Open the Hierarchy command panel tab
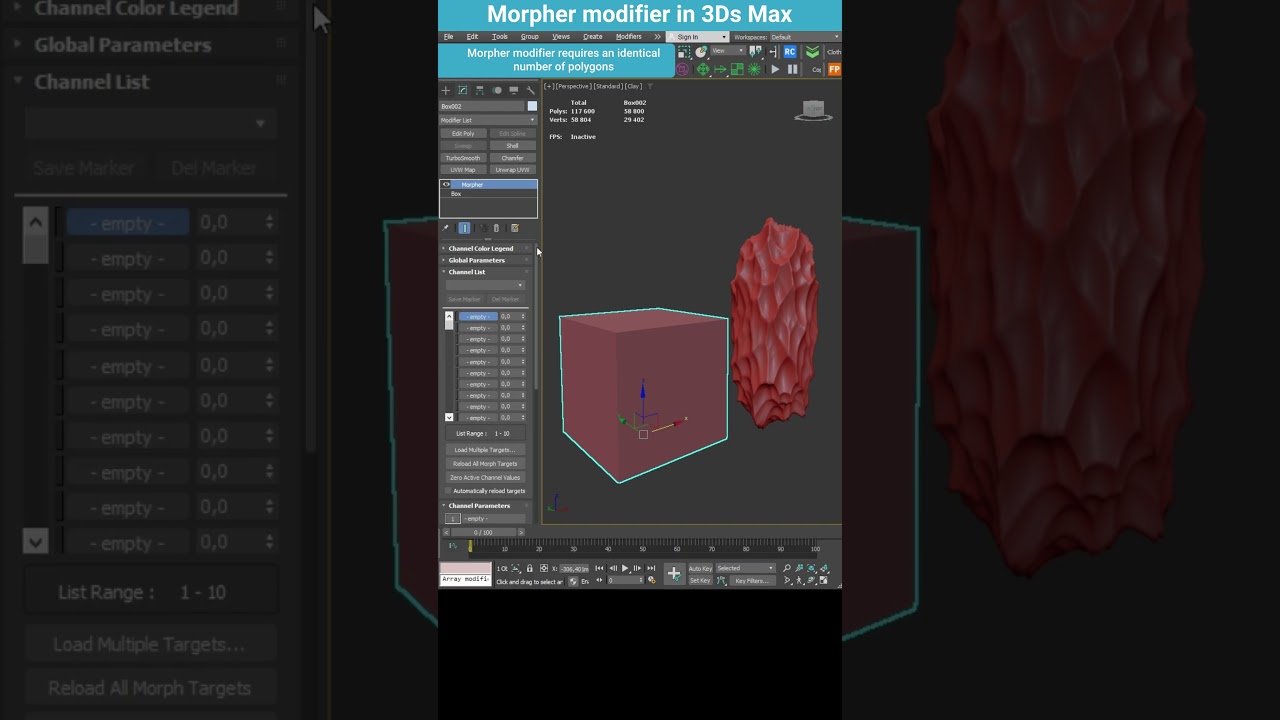This screenshot has width=1280, height=720. click(480, 90)
